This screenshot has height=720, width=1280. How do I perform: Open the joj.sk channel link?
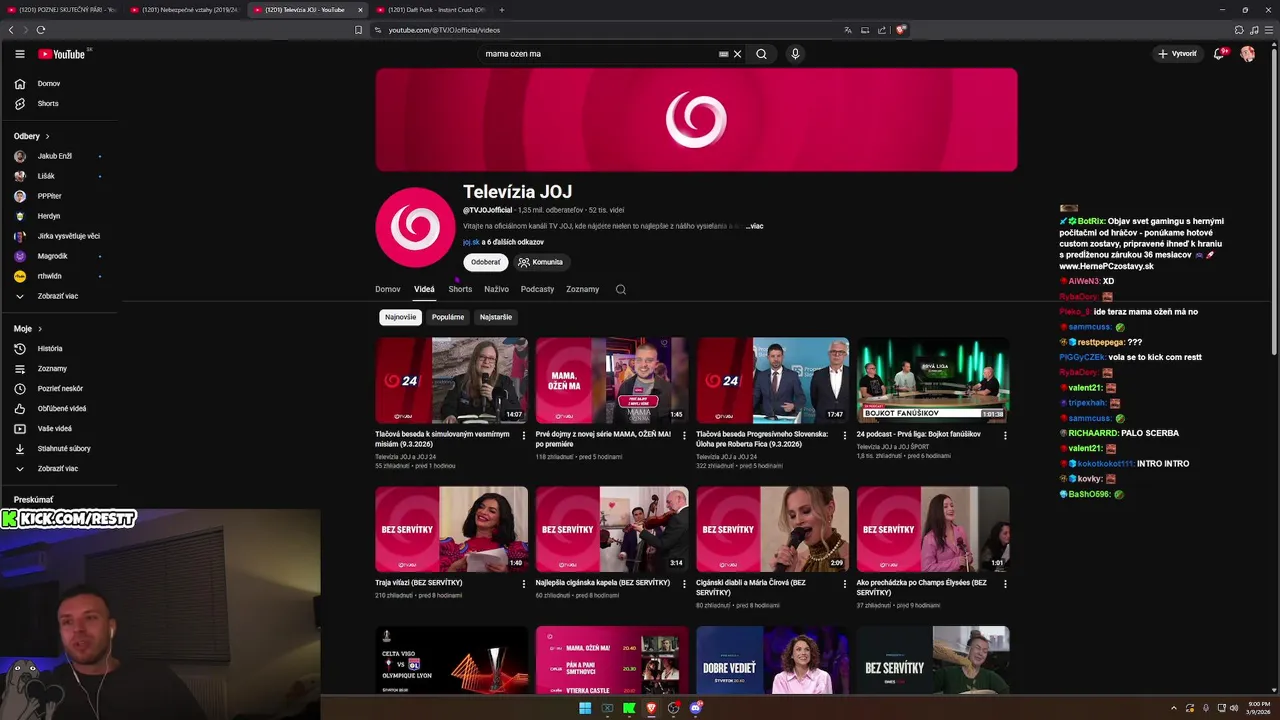click(x=471, y=242)
